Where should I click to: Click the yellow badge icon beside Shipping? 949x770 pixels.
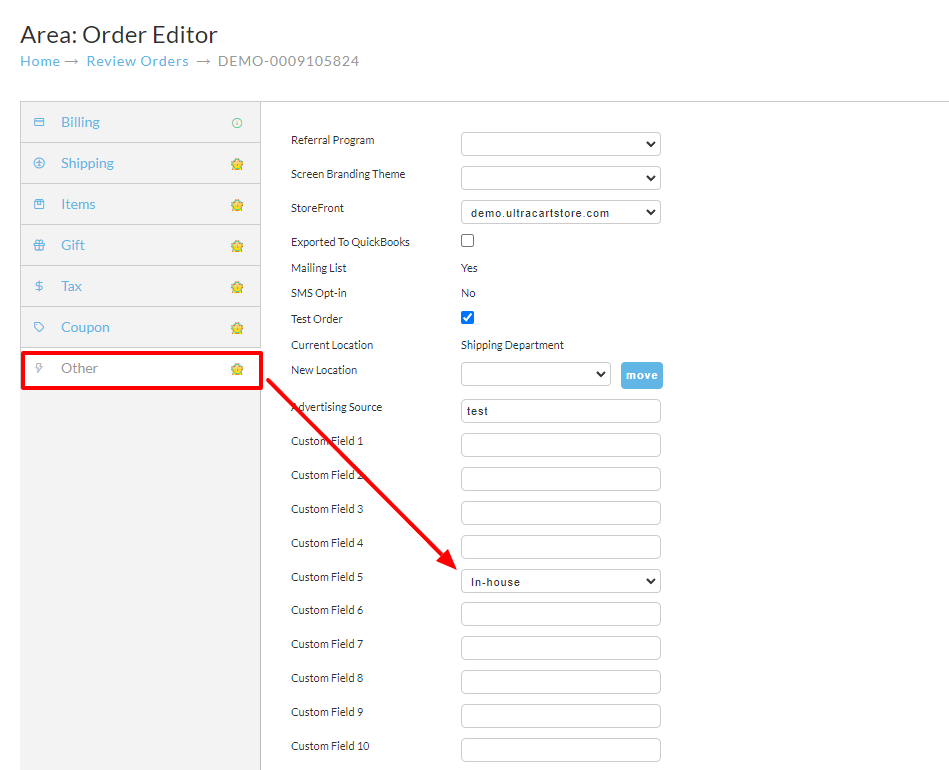coord(237,164)
